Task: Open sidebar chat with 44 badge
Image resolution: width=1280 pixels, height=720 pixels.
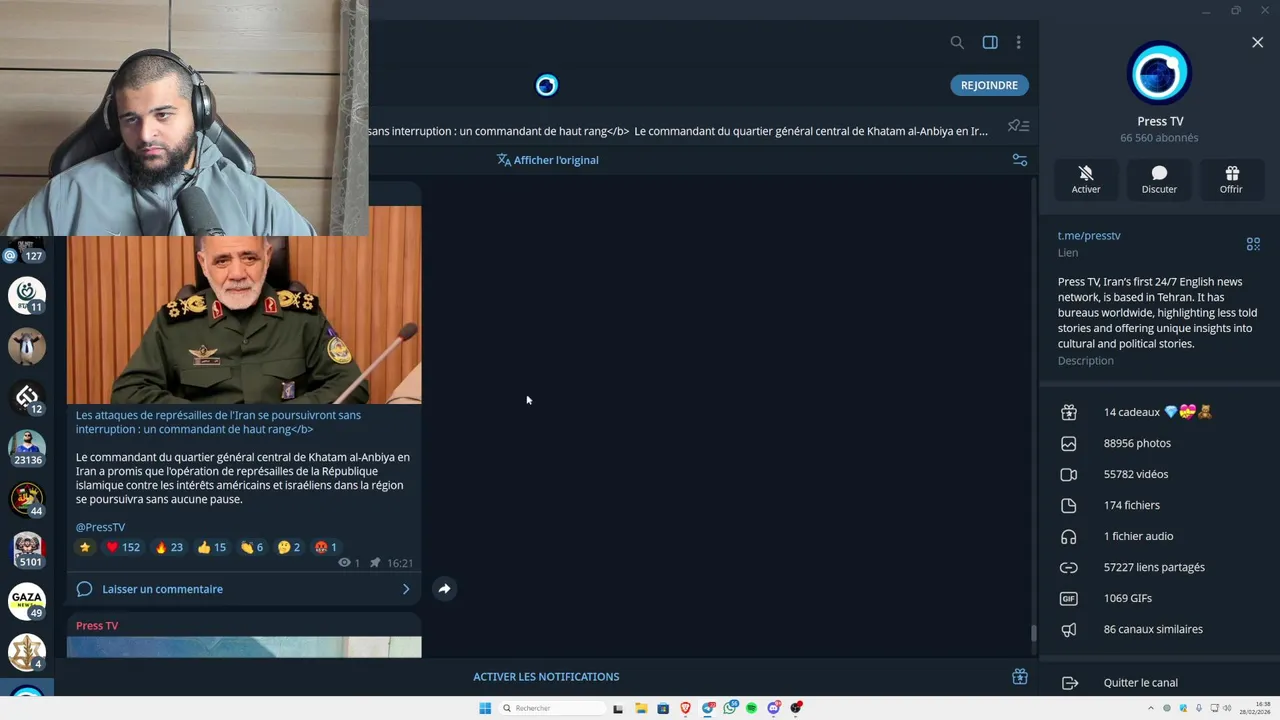Action: point(27,499)
